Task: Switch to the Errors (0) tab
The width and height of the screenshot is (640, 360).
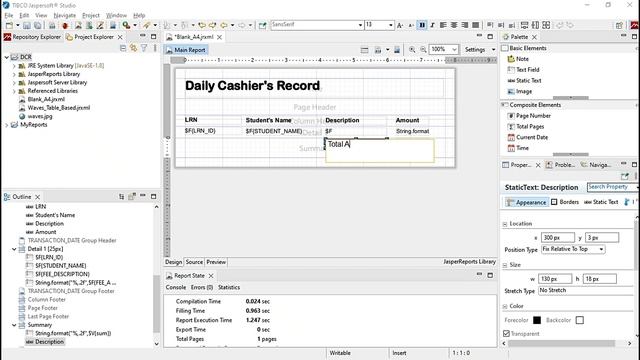Action: pos(202,287)
